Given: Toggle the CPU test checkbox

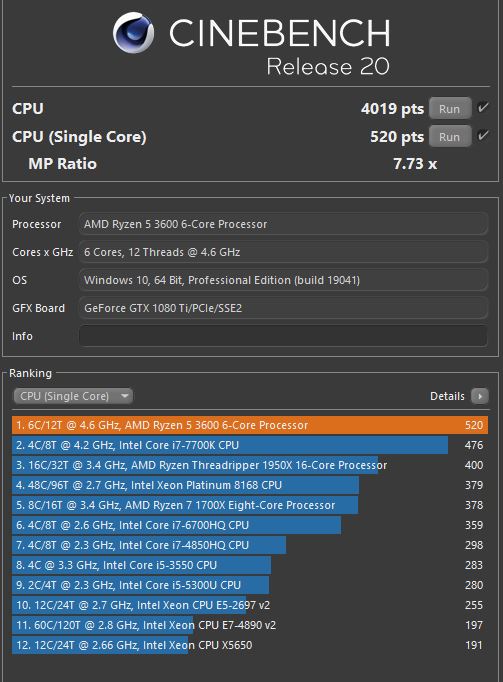Looking at the screenshot, I should coord(483,107).
